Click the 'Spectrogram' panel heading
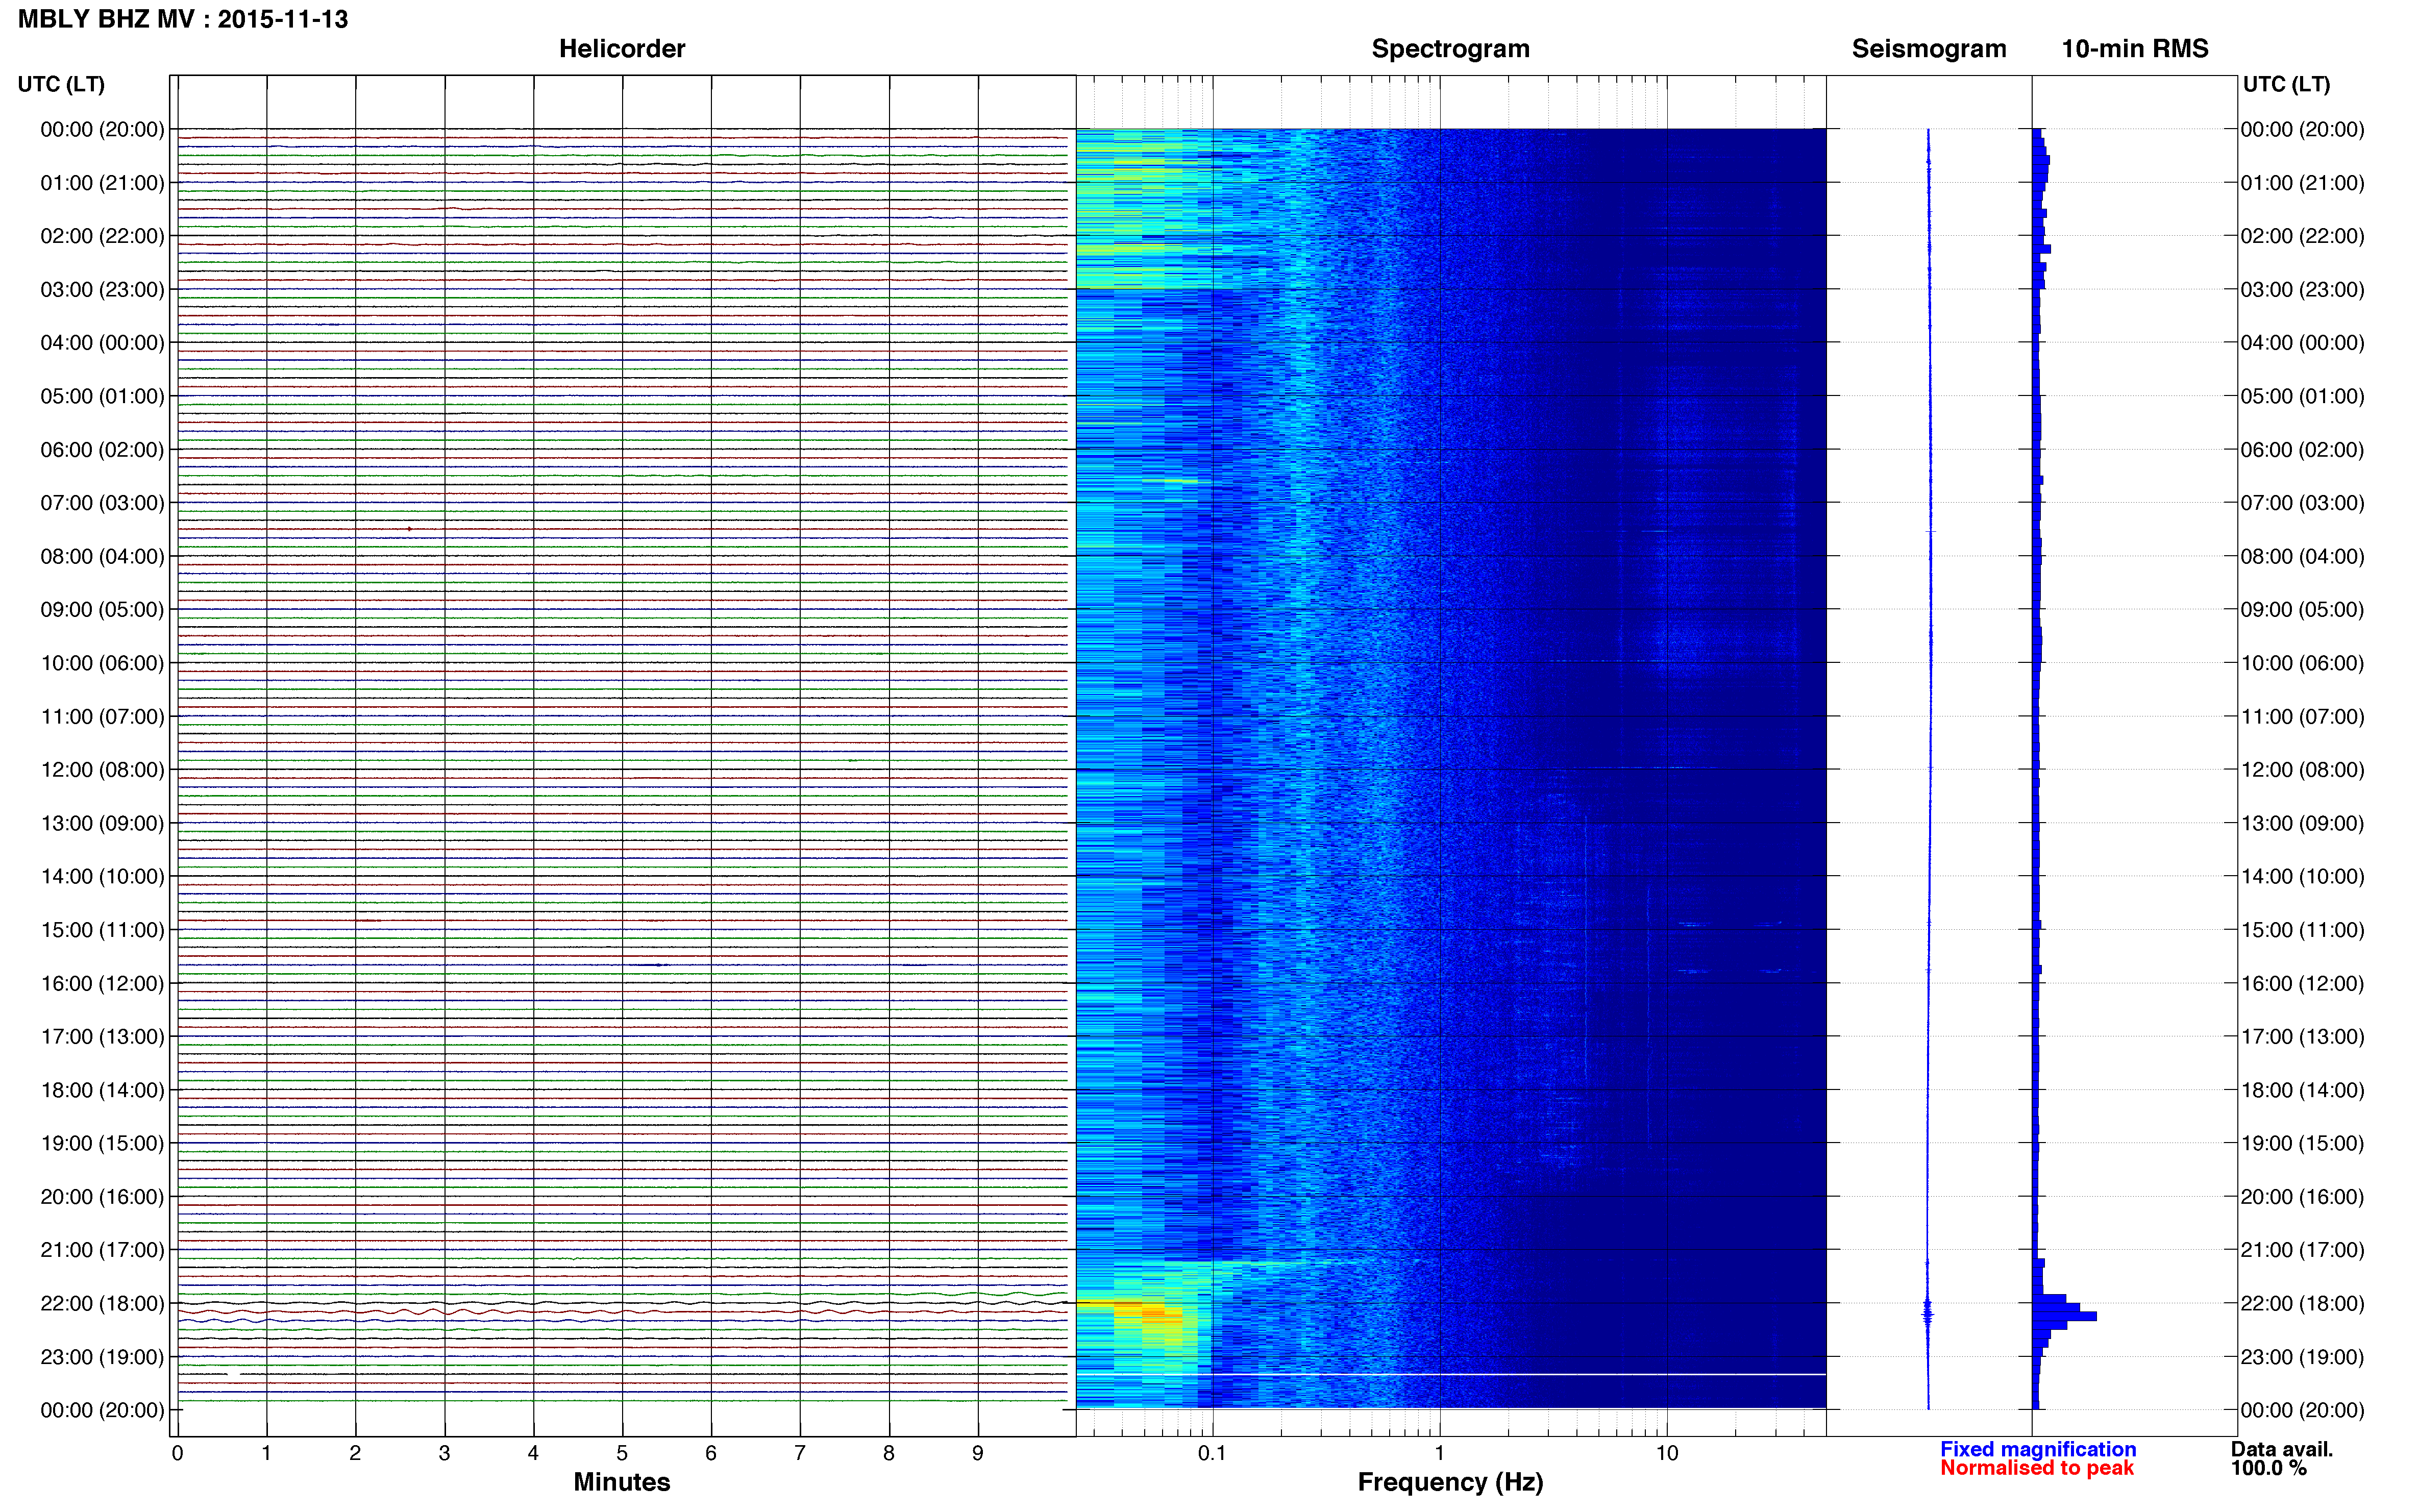The width and height of the screenshot is (2419, 1512). tap(1450, 49)
